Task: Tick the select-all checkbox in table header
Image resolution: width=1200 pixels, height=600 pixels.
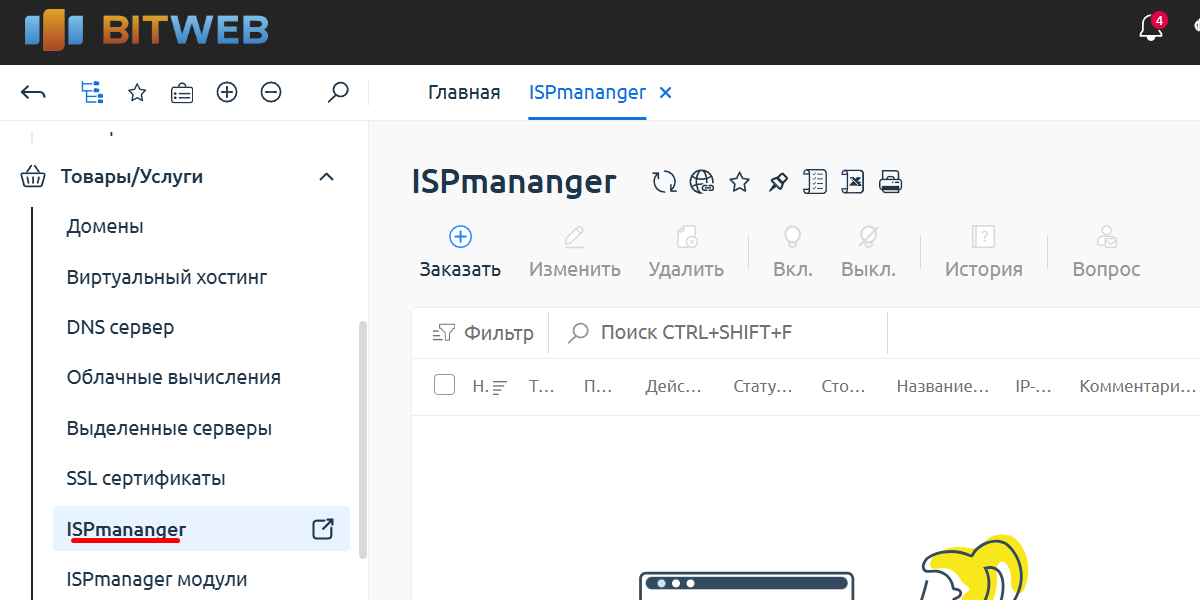Action: 444,385
